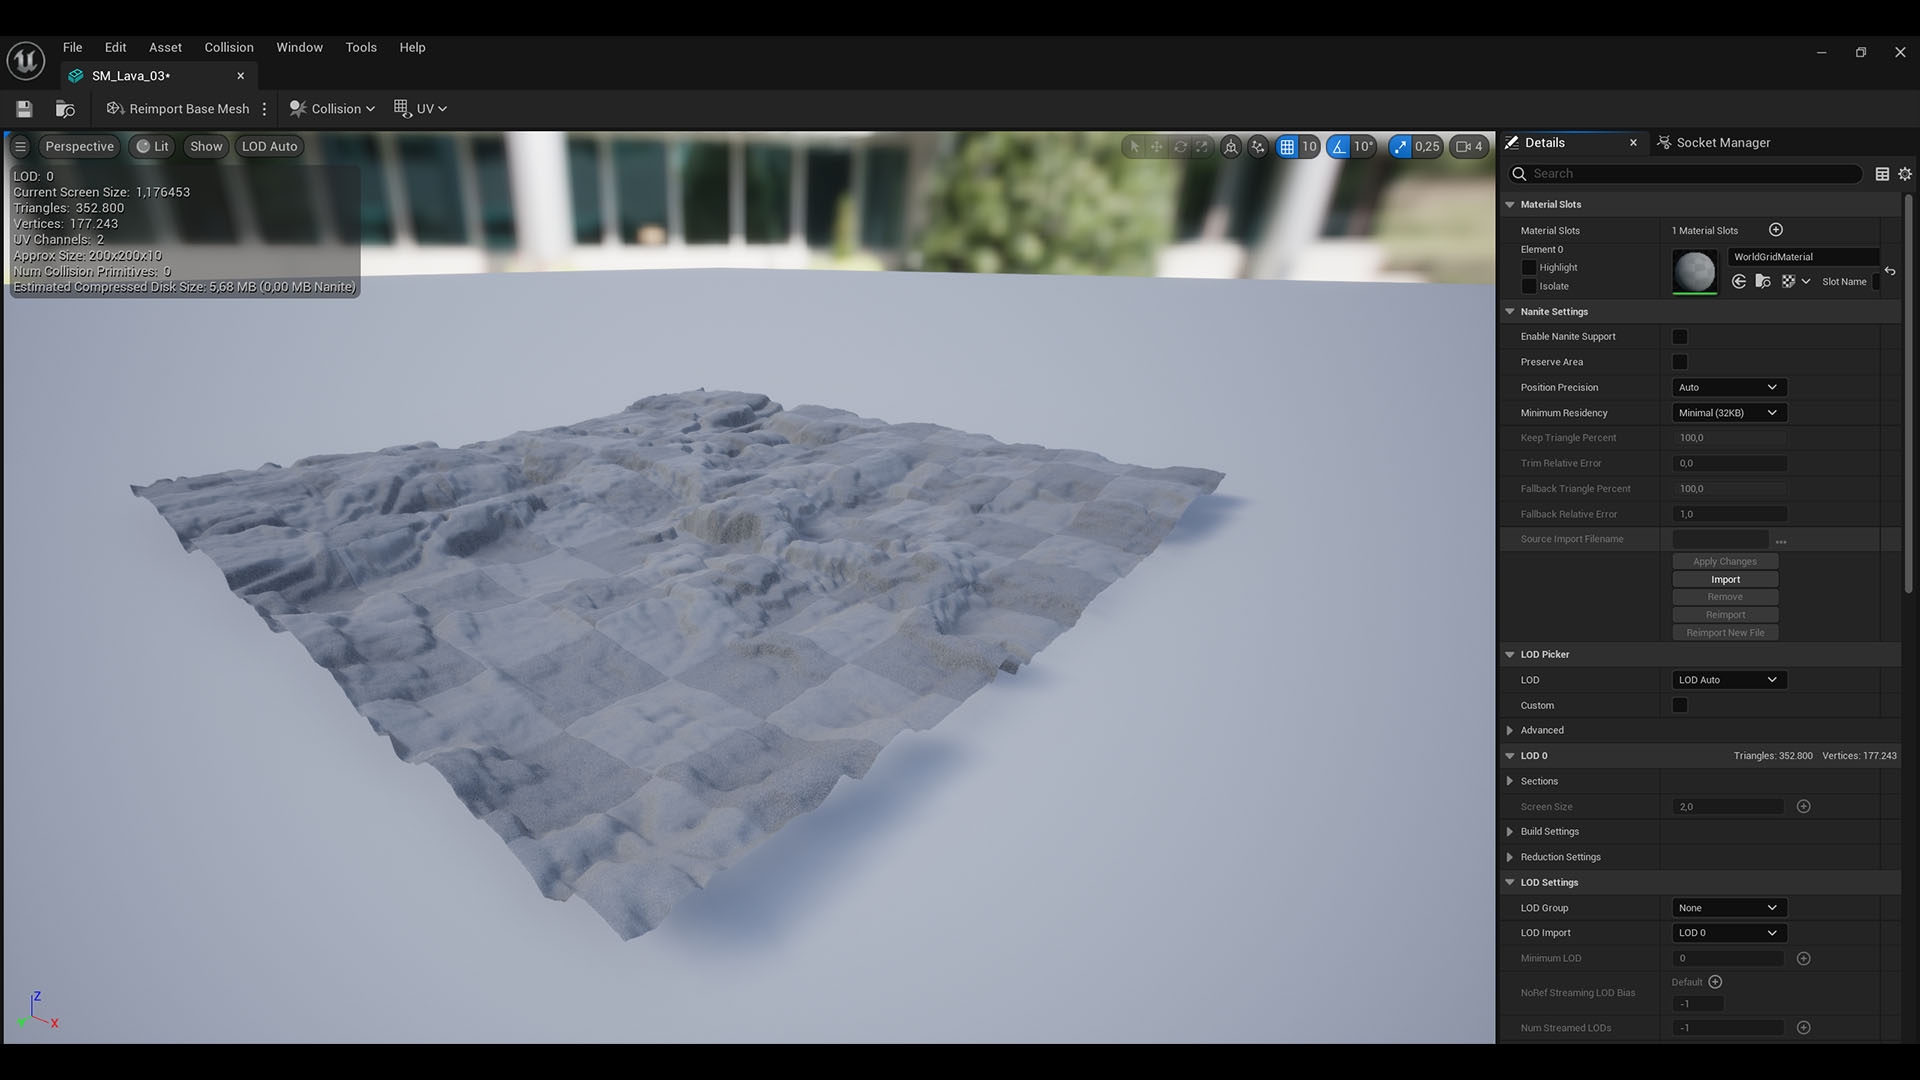
Task: Click the WorldGridMaterial thumbnail sphere
Action: point(1694,271)
